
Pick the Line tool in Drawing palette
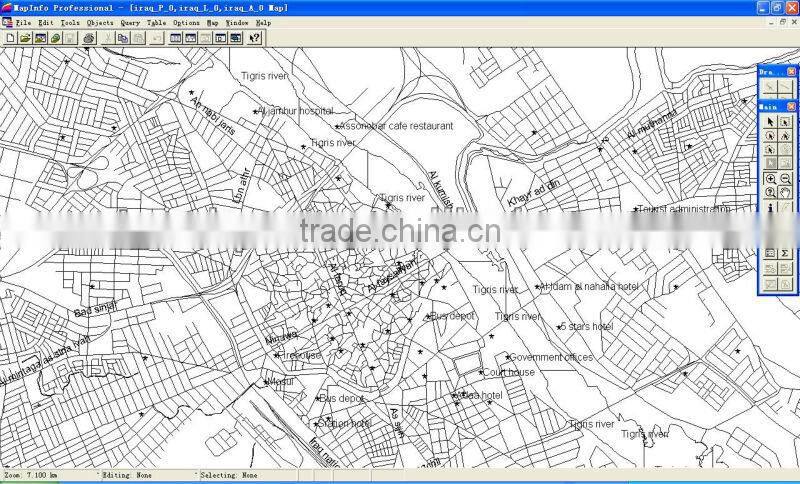tap(785, 87)
